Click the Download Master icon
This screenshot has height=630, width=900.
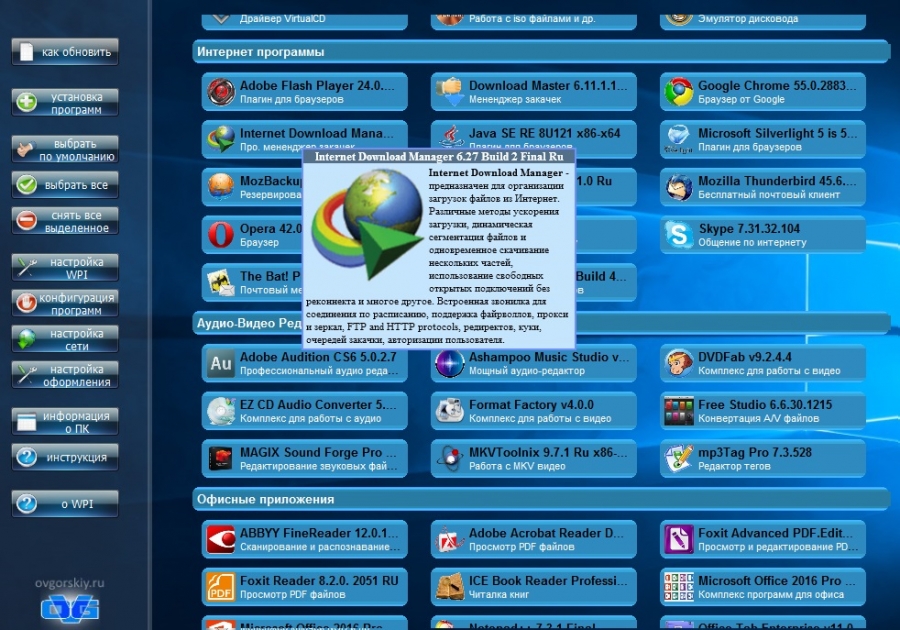point(449,92)
